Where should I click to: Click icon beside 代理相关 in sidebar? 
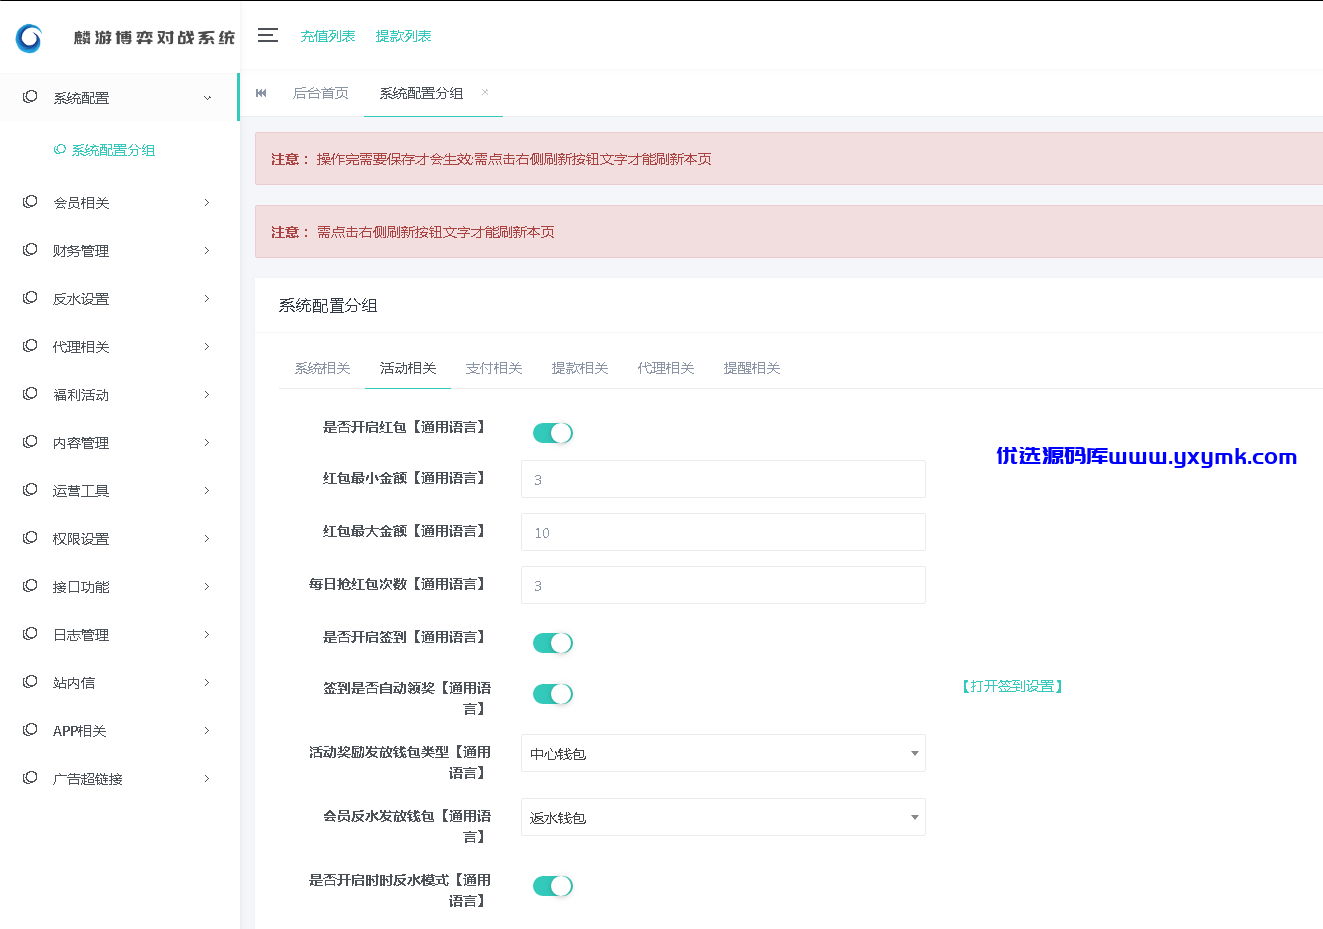pyautogui.click(x=30, y=346)
